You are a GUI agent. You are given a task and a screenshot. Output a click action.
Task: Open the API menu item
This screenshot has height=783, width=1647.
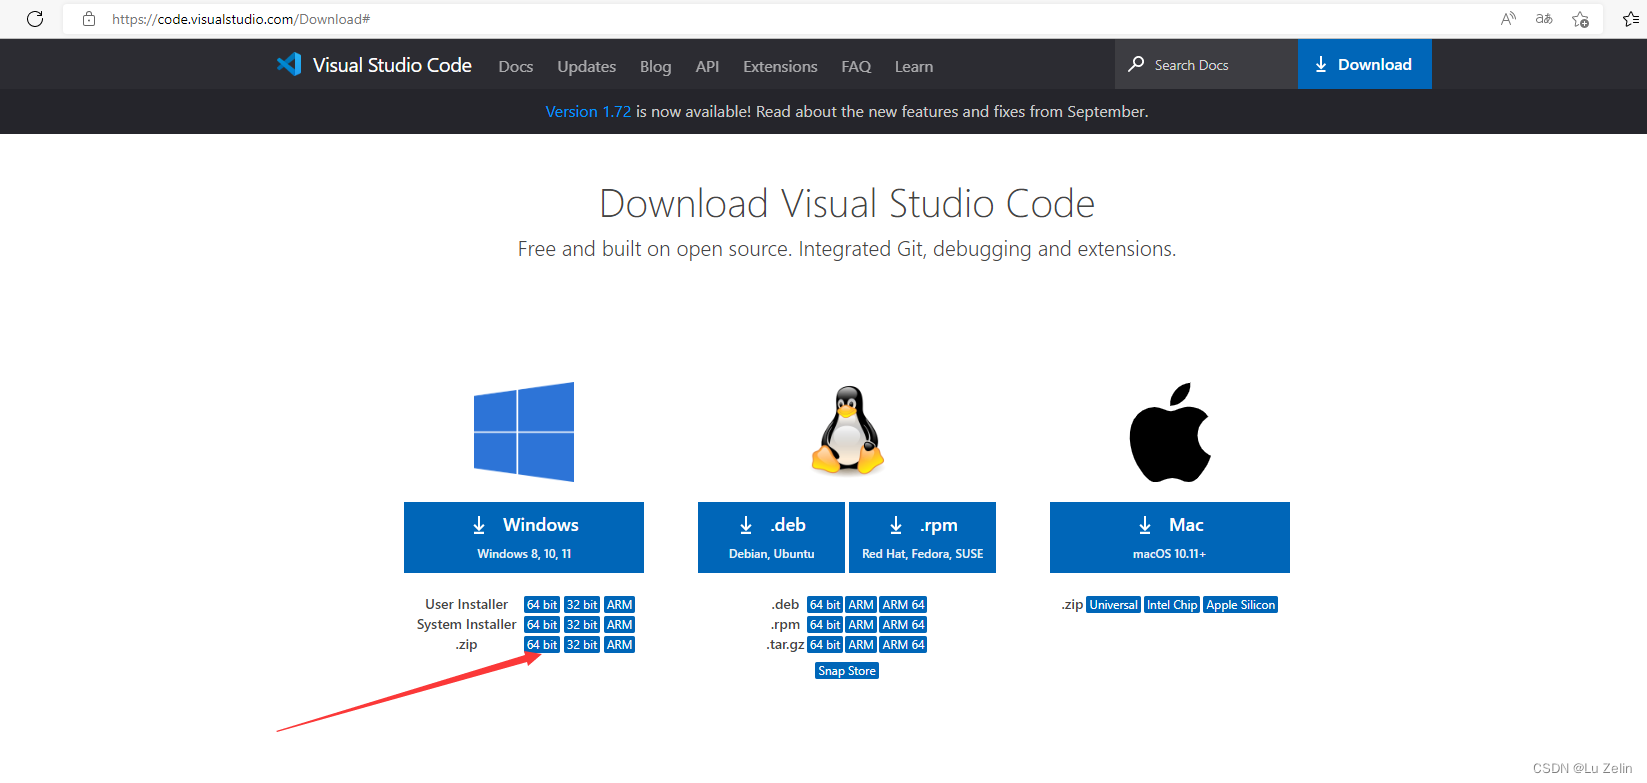point(708,66)
